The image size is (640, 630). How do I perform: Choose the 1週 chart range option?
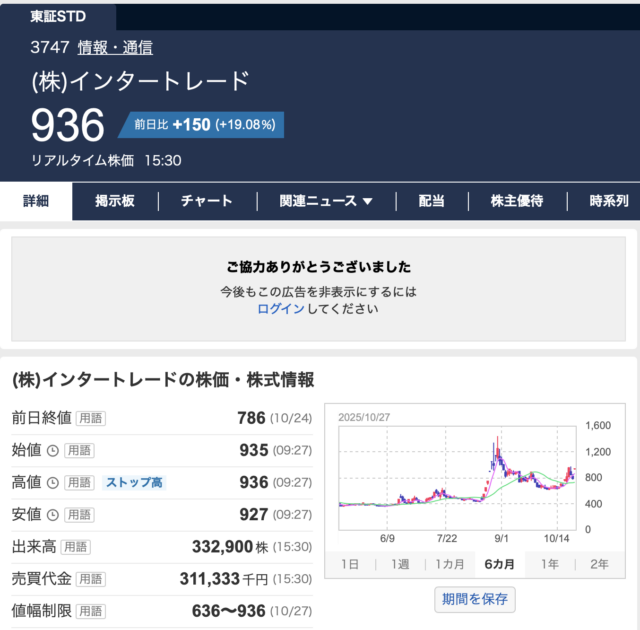tap(399, 564)
